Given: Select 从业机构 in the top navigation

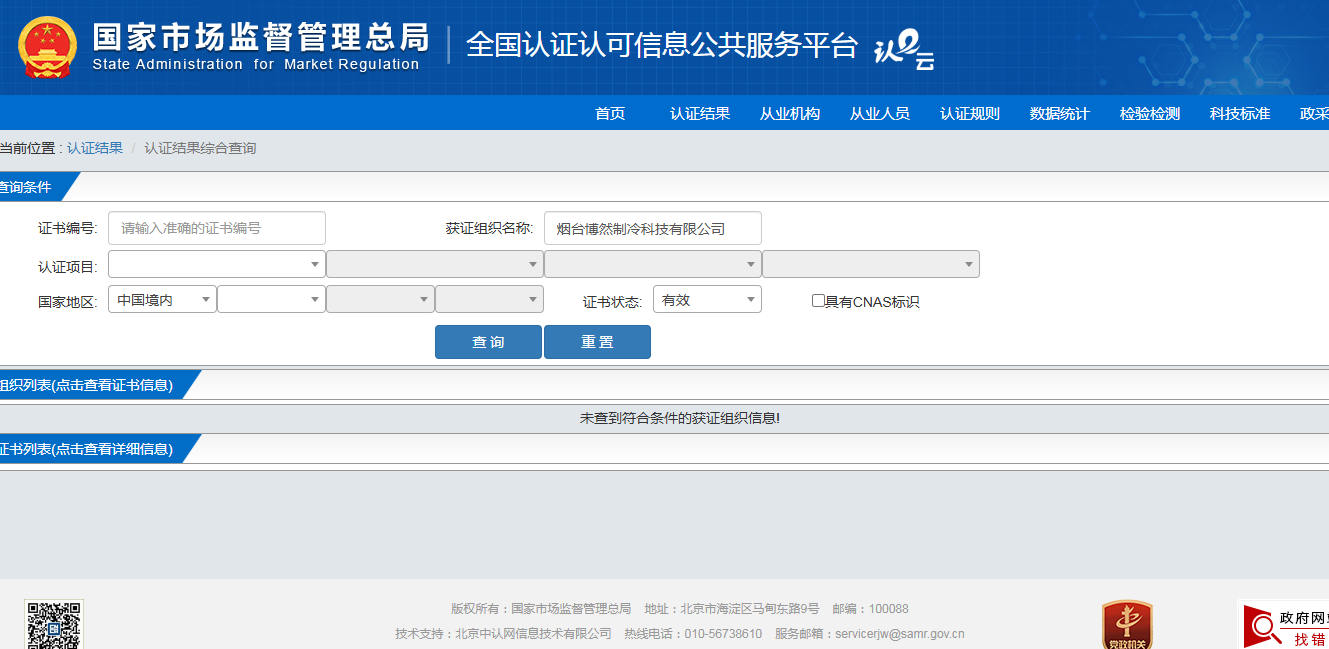Looking at the screenshot, I should pyautogui.click(x=790, y=113).
